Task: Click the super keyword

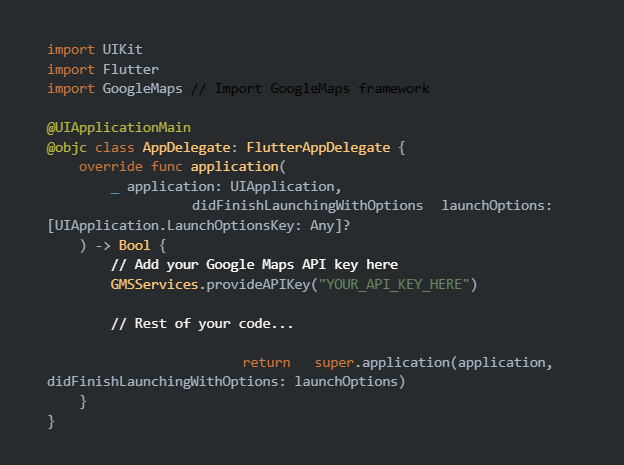Action: [x=334, y=363]
